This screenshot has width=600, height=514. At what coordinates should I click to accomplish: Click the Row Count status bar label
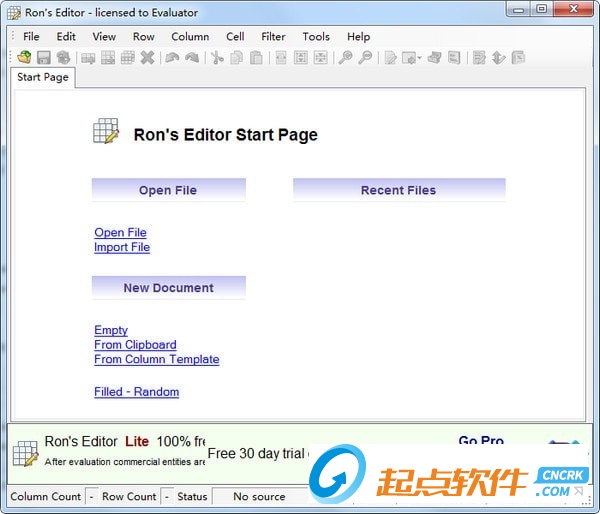tap(129, 496)
